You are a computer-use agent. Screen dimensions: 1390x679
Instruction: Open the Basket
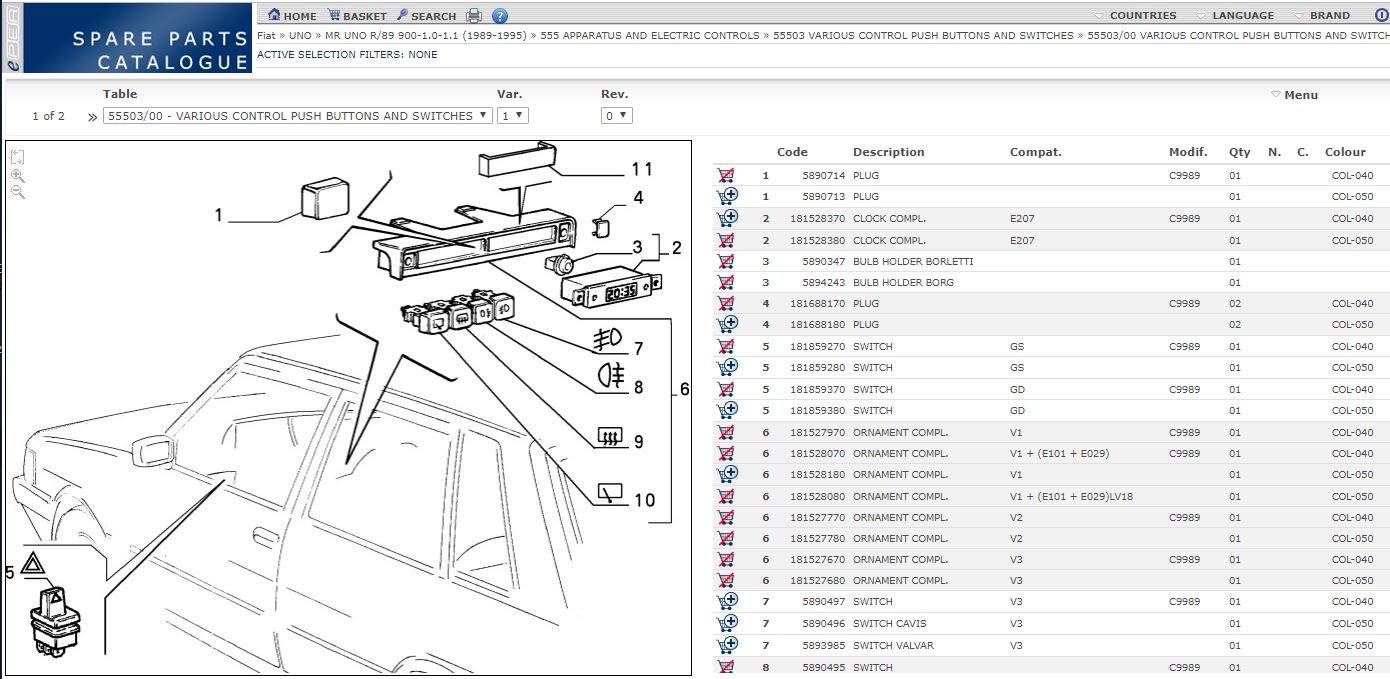click(357, 15)
